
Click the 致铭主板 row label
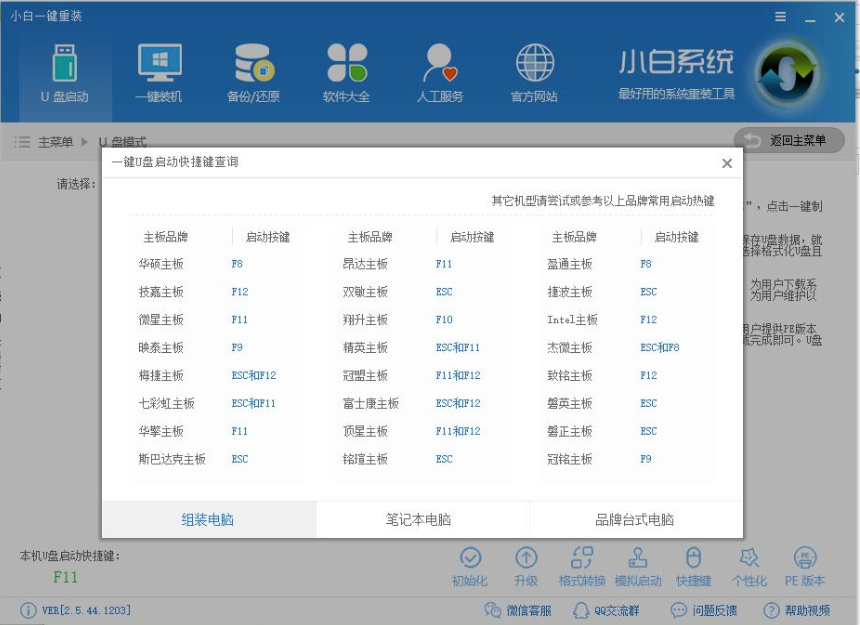coord(570,376)
